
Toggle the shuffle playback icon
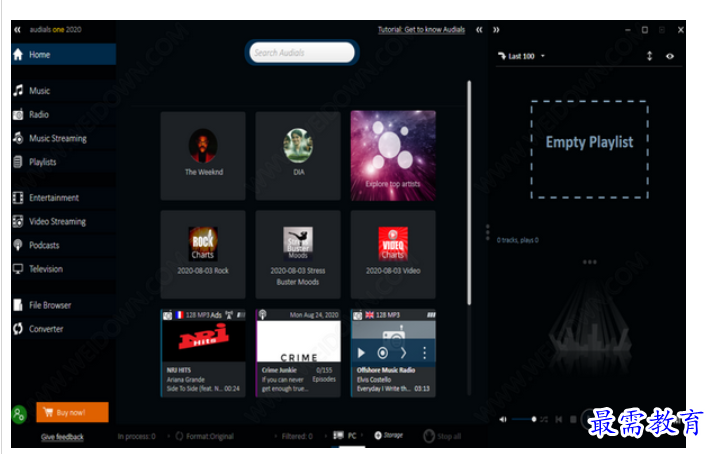(x=544, y=419)
